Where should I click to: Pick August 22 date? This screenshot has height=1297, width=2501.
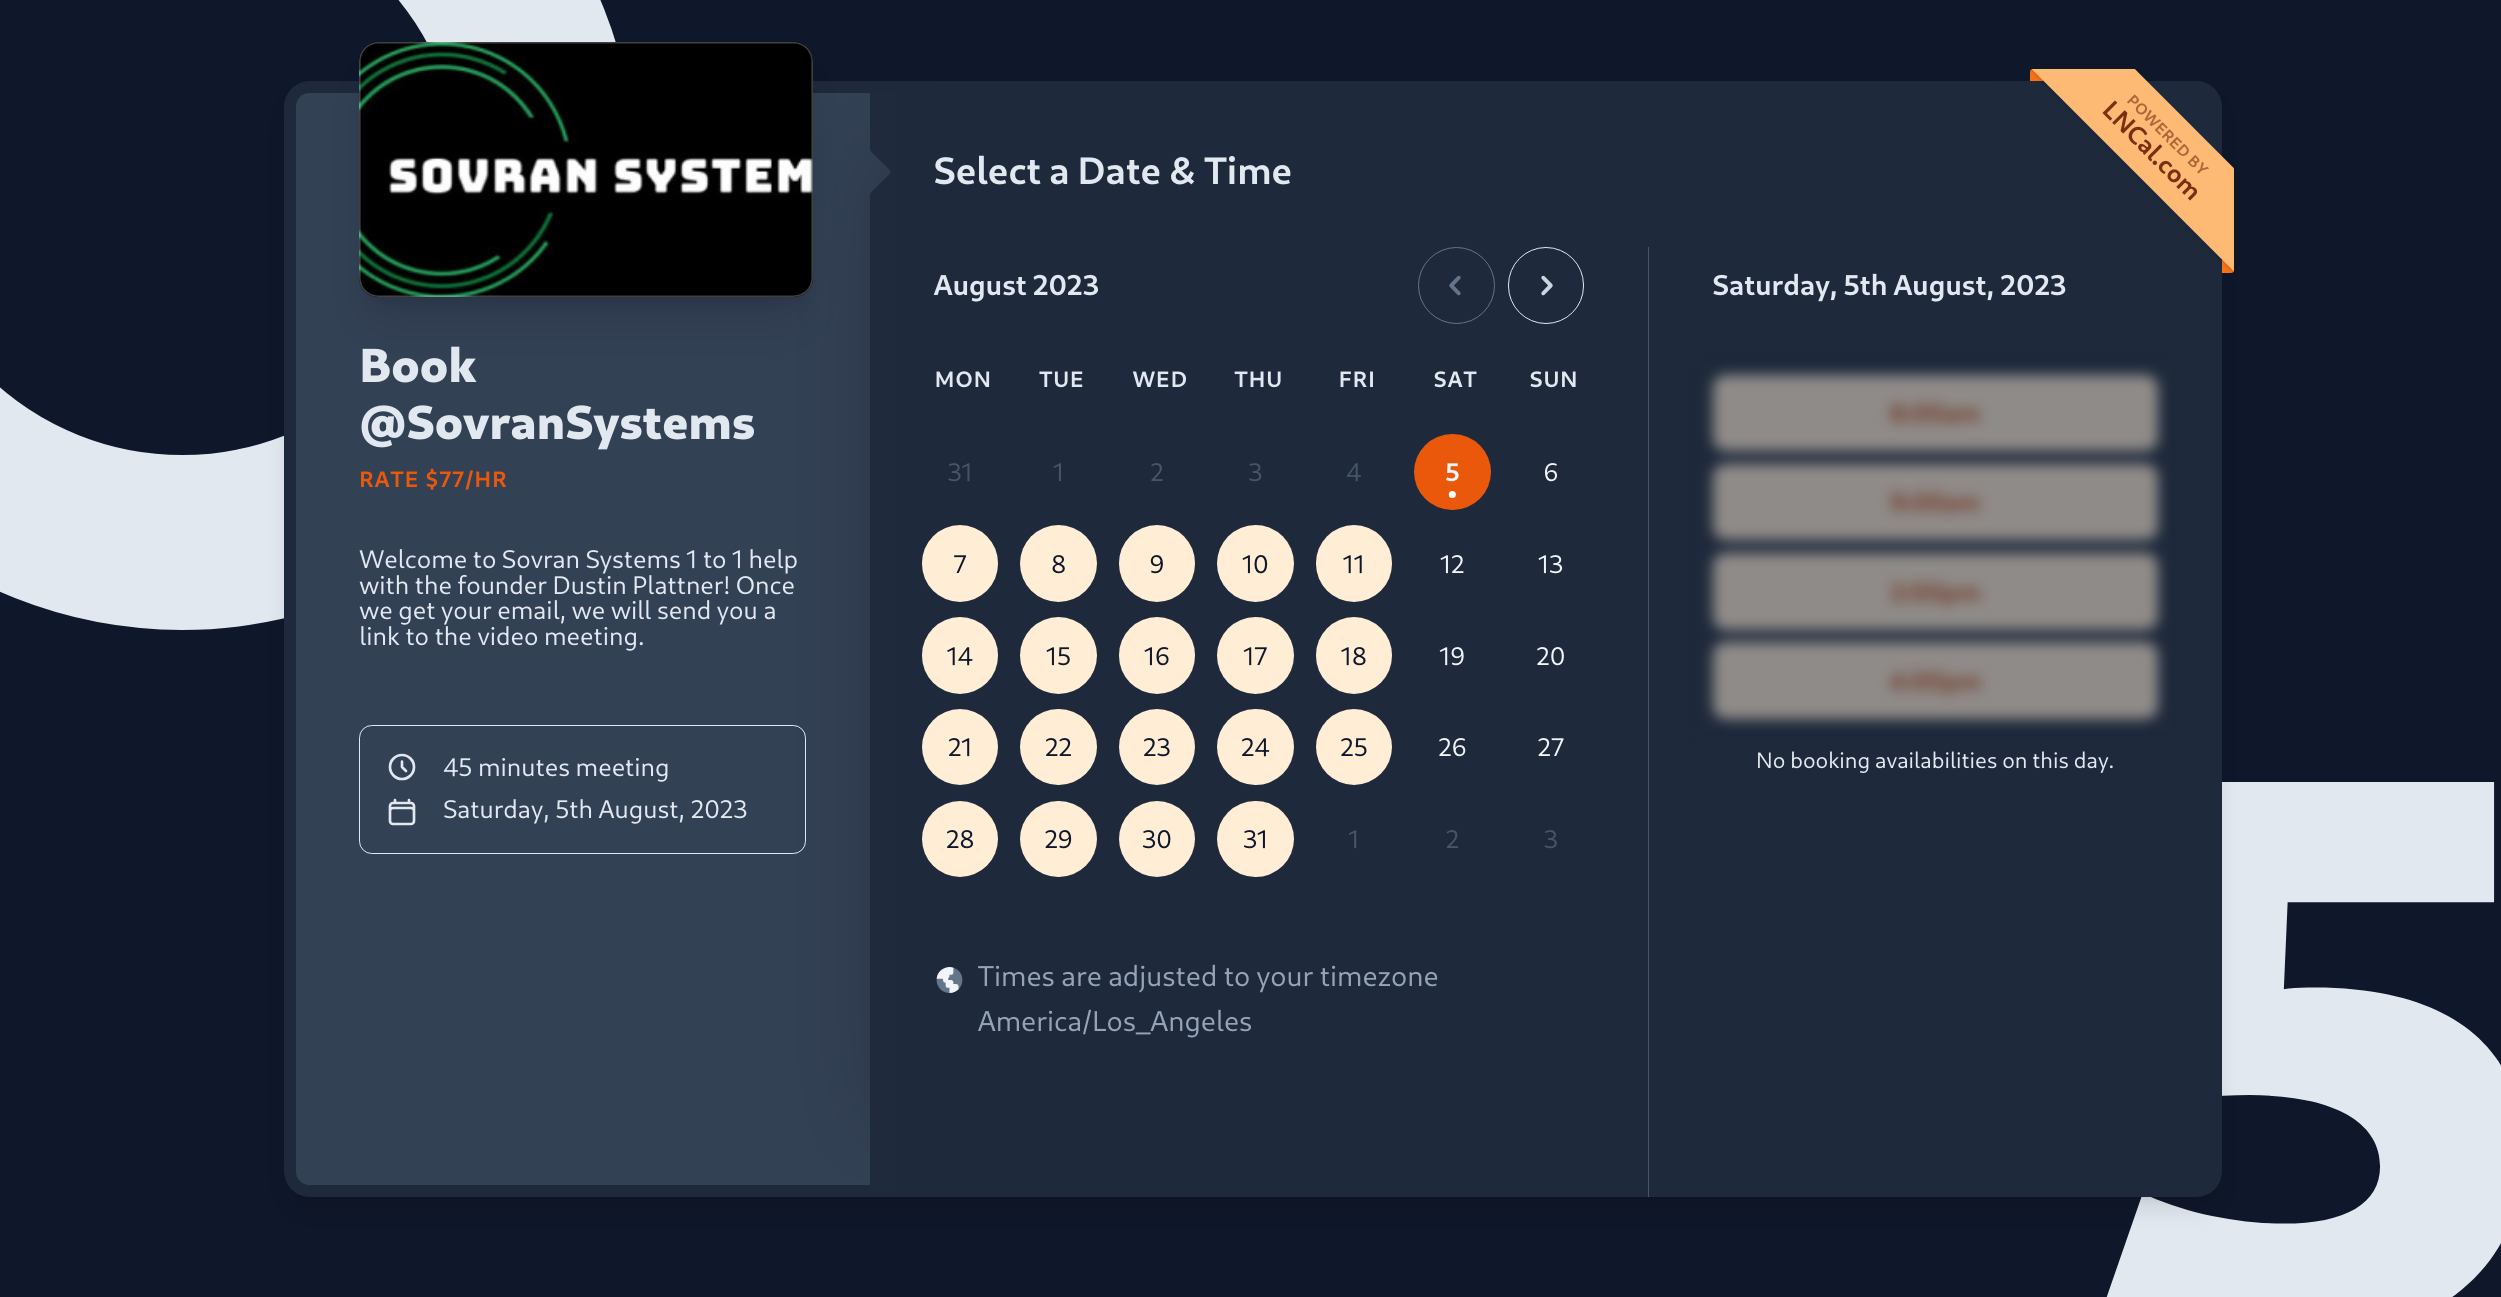tap(1058, 747)
